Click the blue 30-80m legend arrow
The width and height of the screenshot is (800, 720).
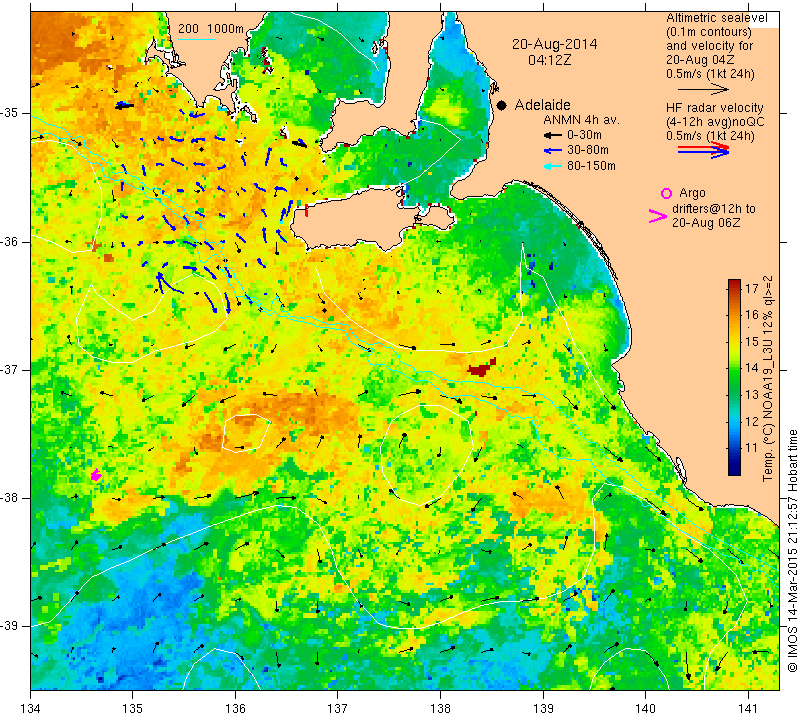[552, 151]
